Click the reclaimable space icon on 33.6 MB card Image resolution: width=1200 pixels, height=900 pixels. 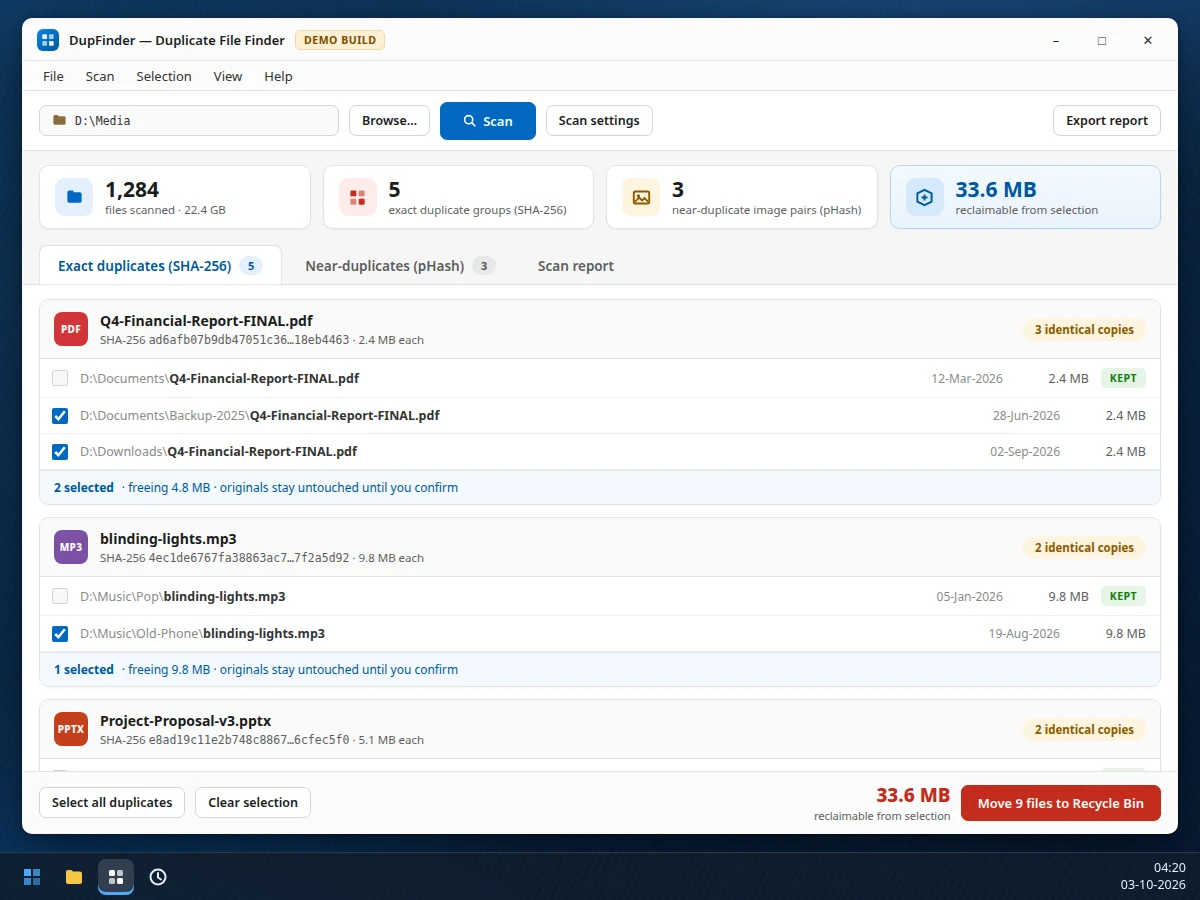point(925,197)
